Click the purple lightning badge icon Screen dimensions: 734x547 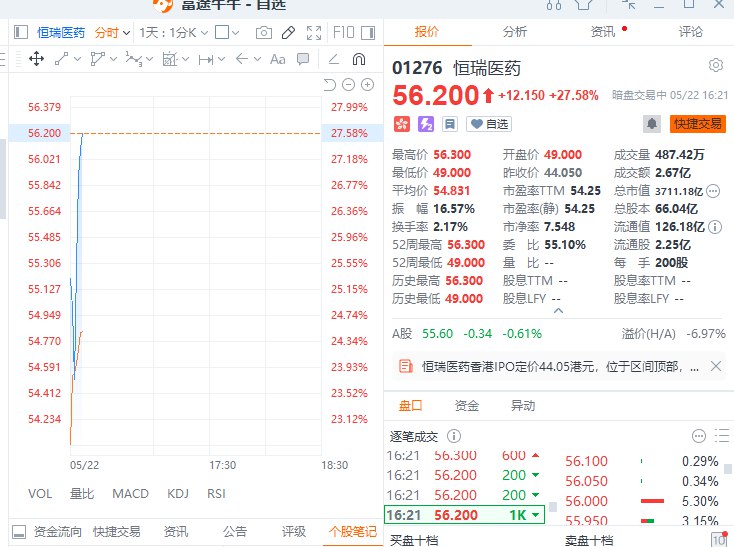[x=426, y=124]
